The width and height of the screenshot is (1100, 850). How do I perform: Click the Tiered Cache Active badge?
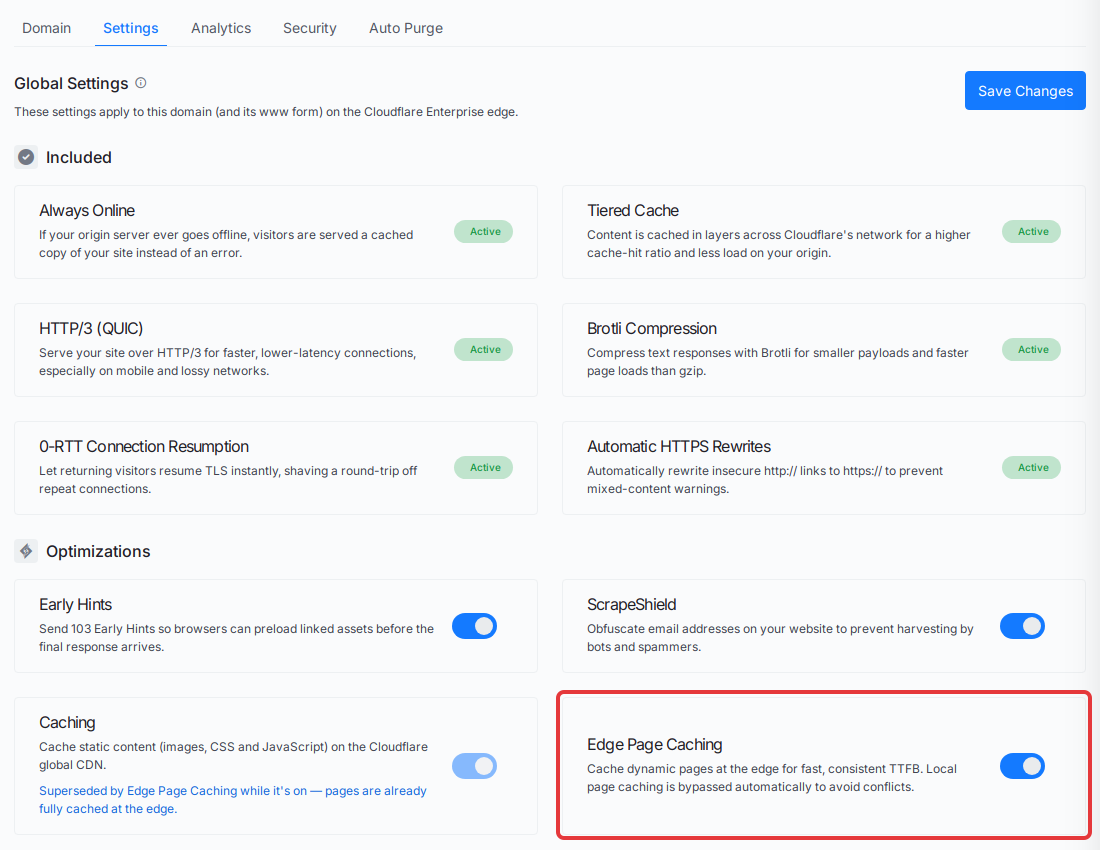coord(1031,231)
